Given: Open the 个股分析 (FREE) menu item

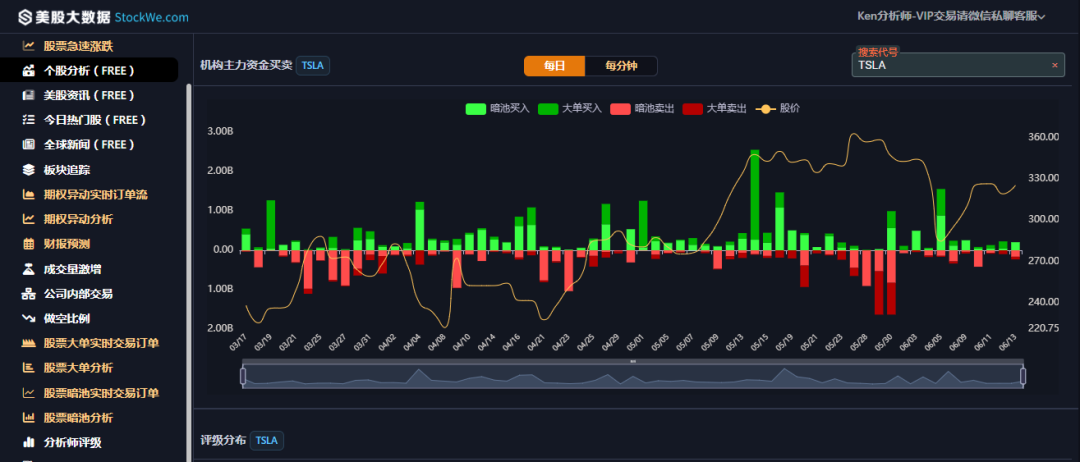Looking at the screenshot, I should (x=89, y=70).
